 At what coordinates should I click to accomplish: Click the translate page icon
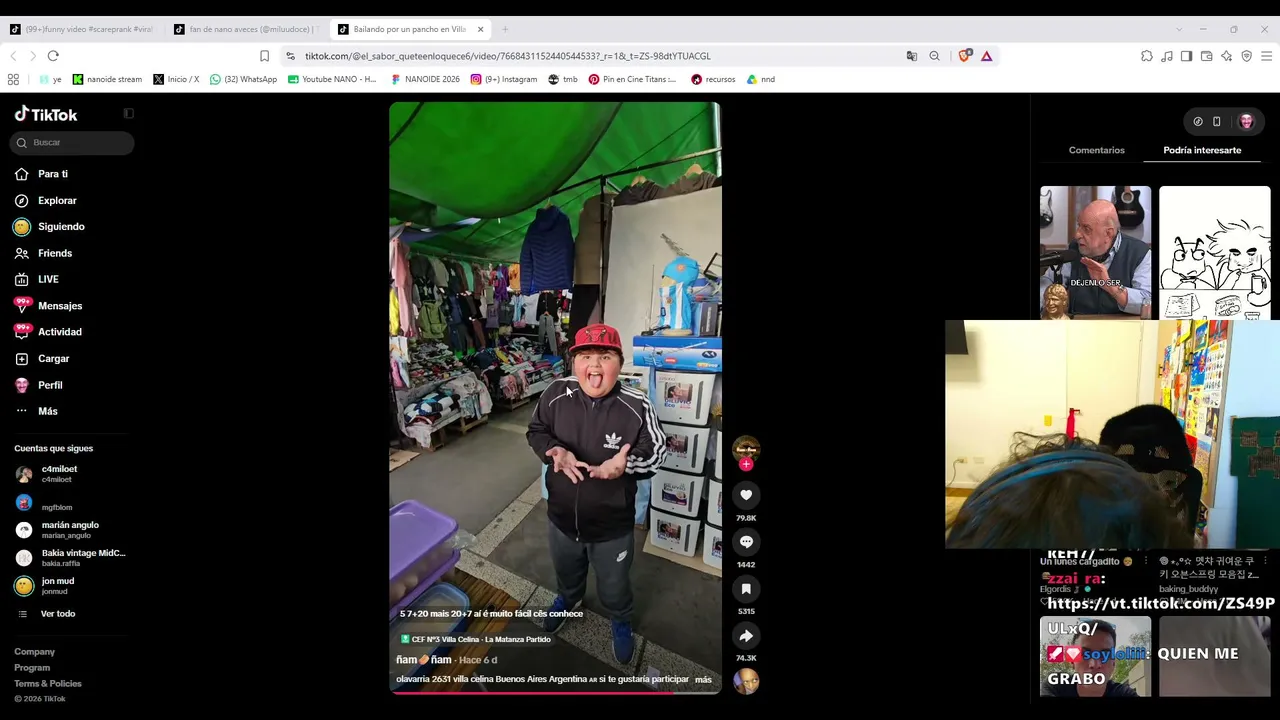[912, 56]
